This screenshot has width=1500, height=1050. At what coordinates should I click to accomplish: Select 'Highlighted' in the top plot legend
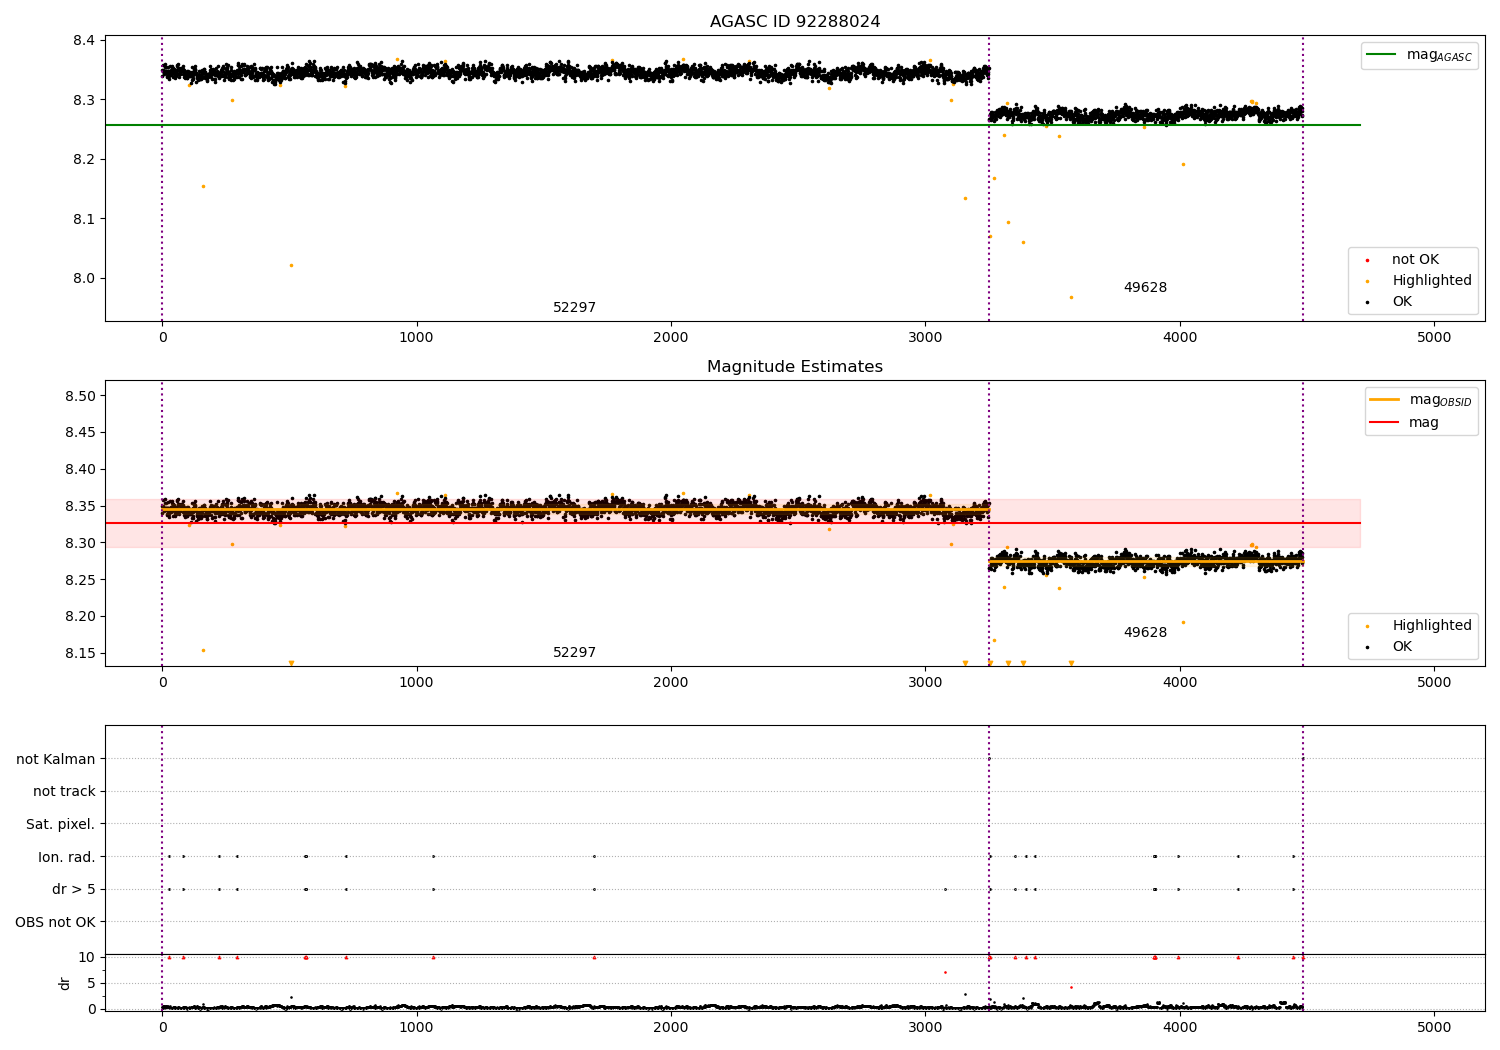pos(1432,281)
